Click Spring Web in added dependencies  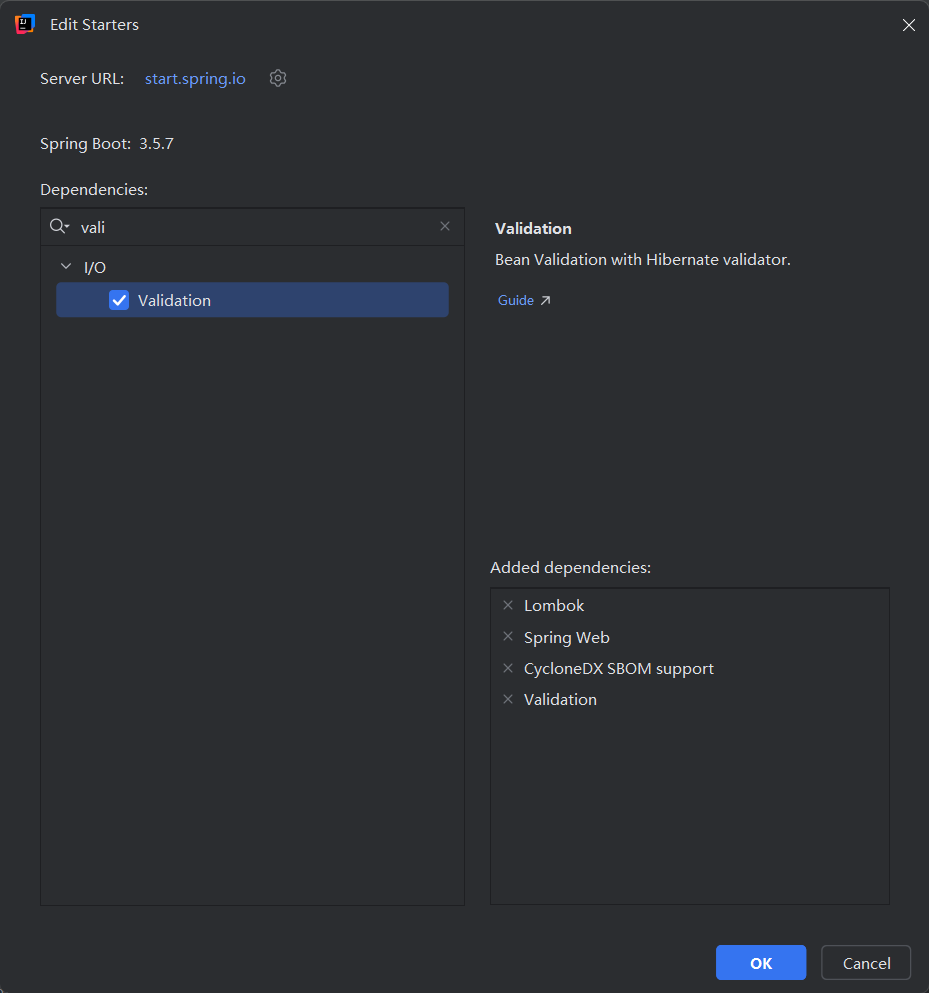click(x=567, y=637)
